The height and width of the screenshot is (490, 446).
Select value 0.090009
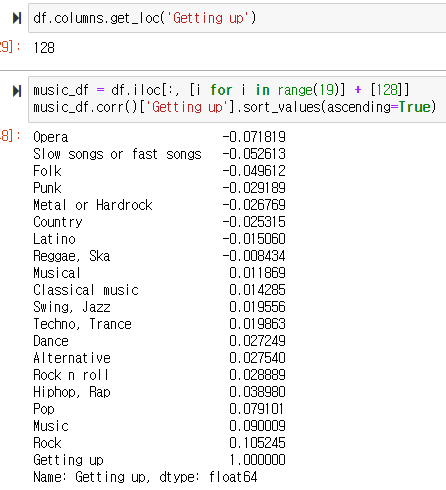click(x=257, y=426)
